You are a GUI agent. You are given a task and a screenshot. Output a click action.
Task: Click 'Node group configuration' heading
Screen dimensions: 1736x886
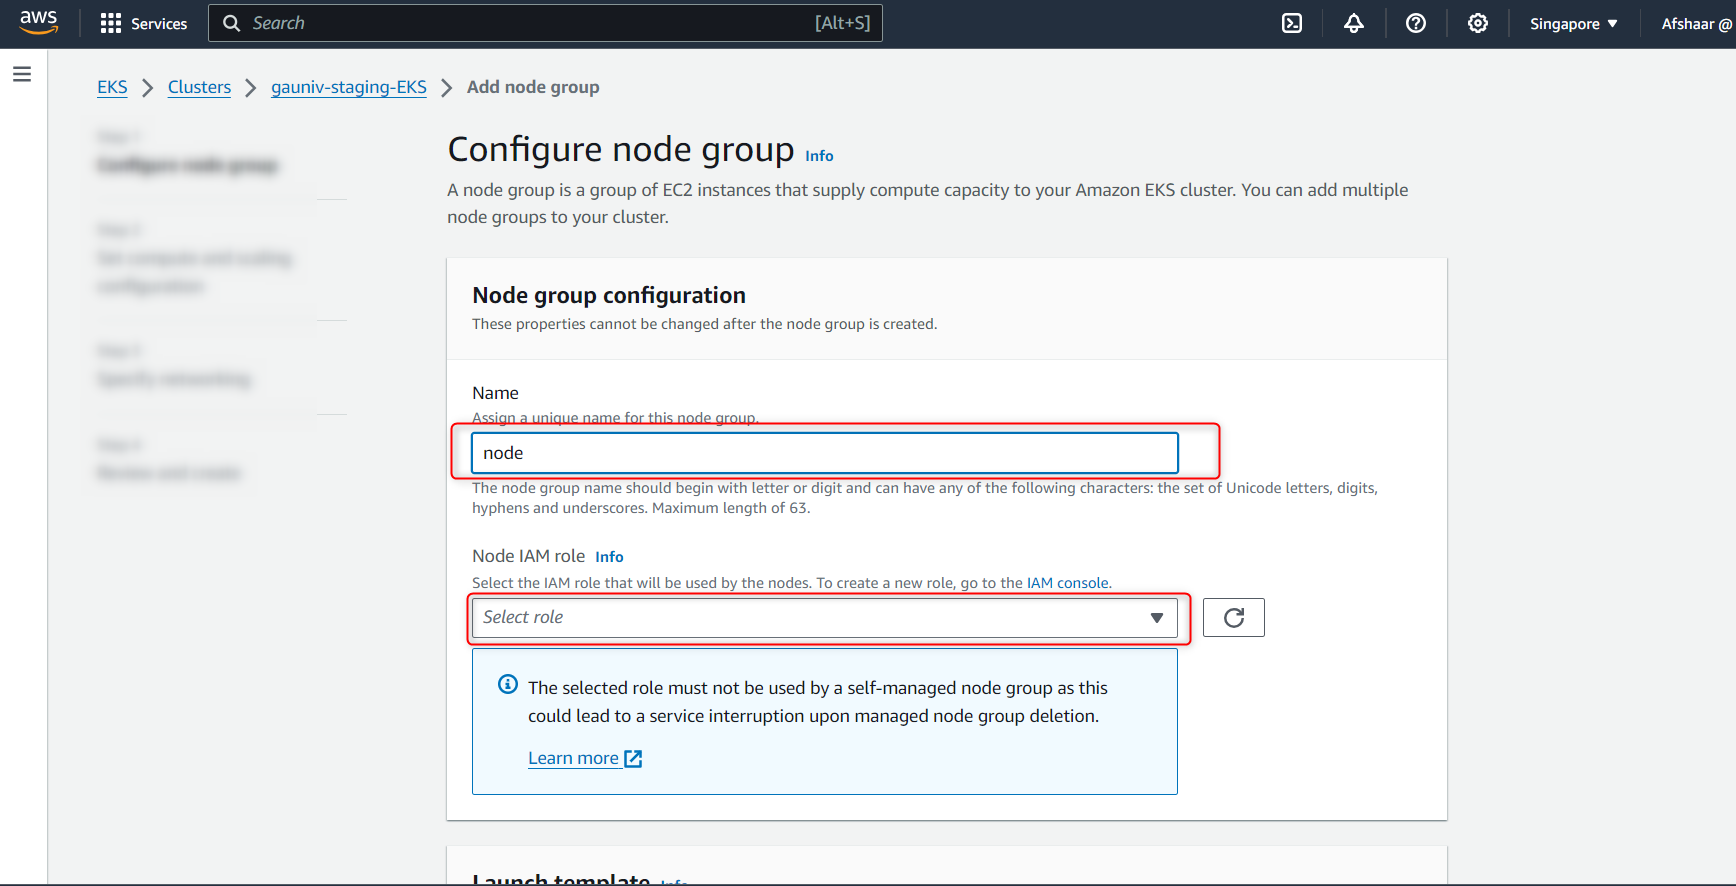pyautogui.click(x=609, y=295)
